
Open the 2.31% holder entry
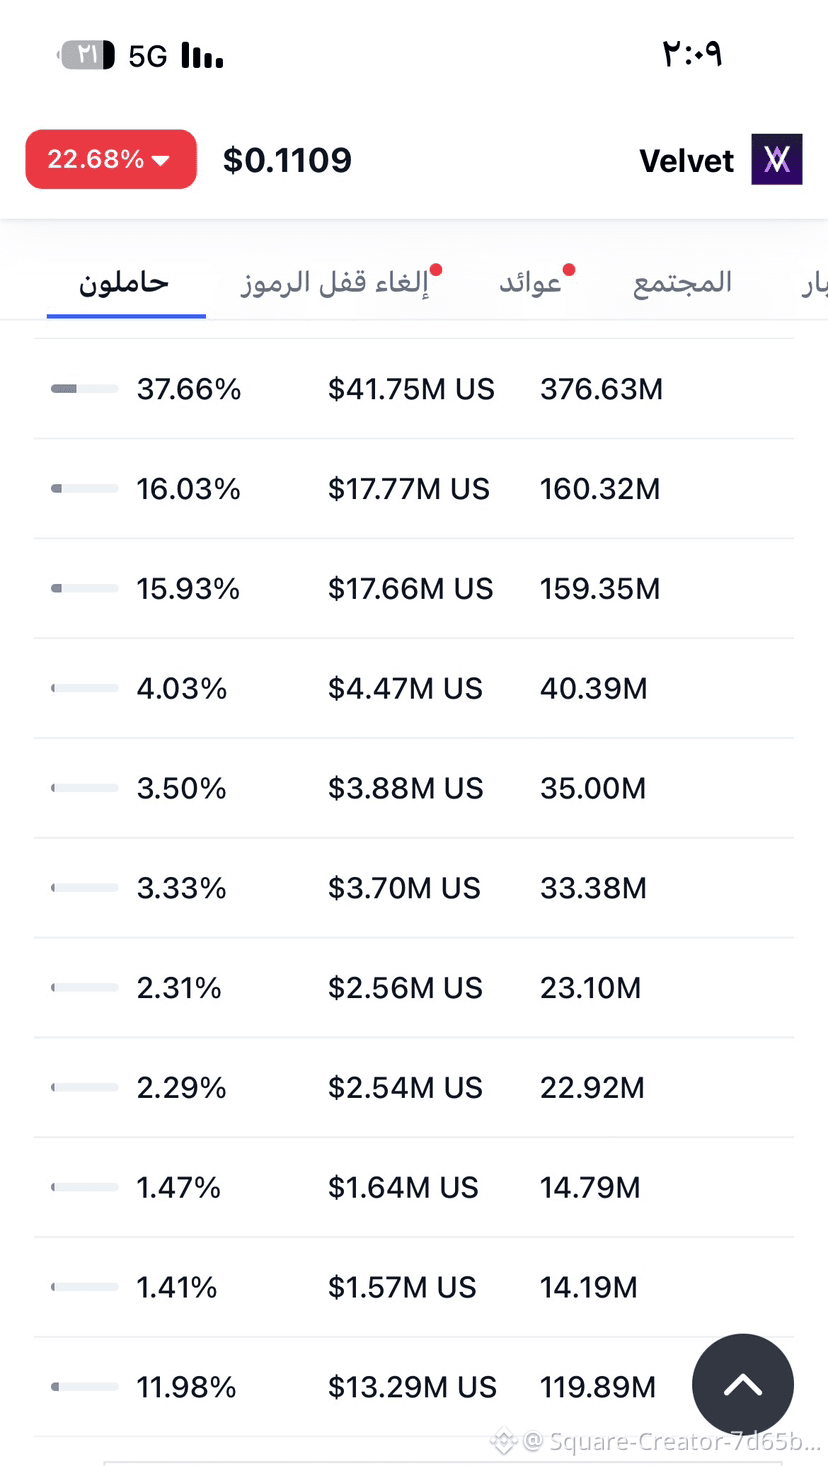pos(414,988)
